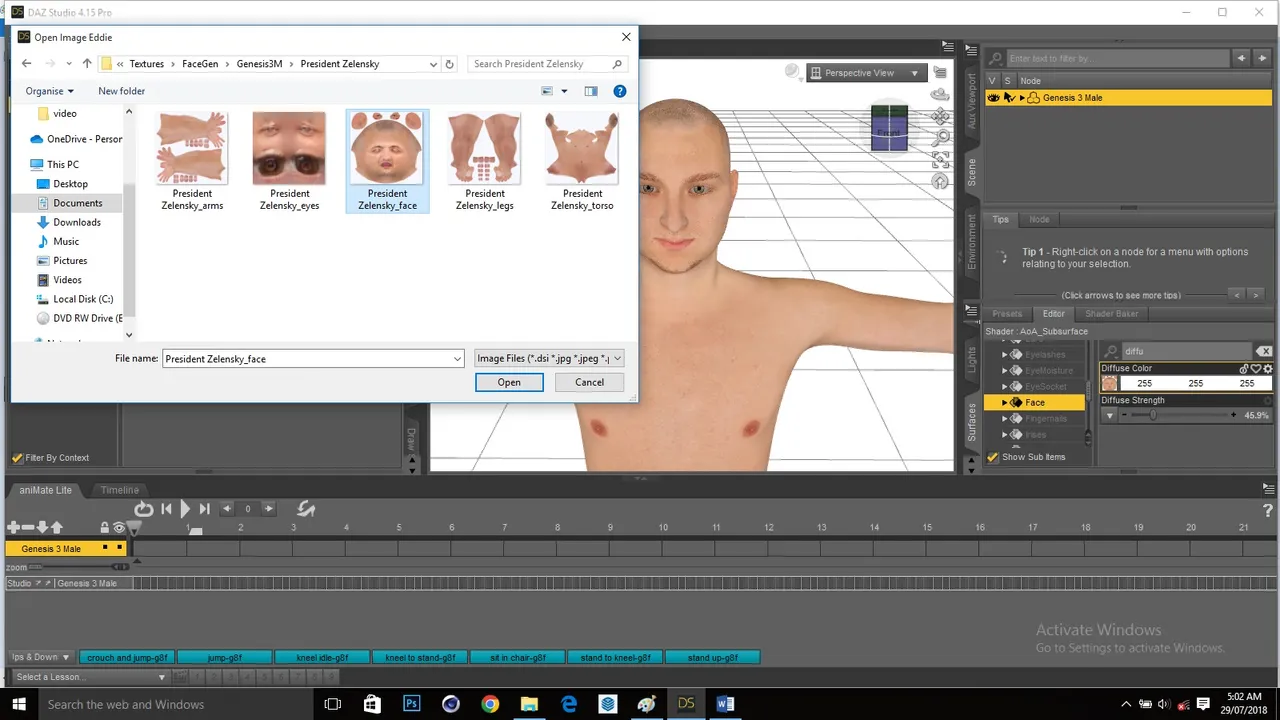Open the Node tab beside Tips
This screenshot has height=720, width=1280.
[x=1040, y=220]
